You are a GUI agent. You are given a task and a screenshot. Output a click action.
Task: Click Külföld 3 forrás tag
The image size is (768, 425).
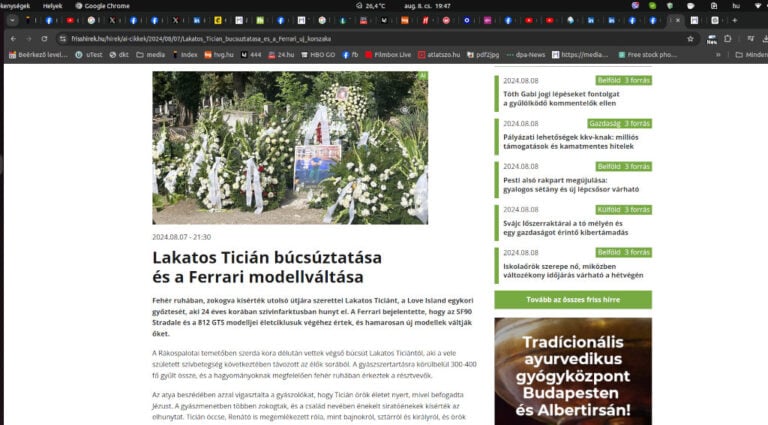click(x=624, y=210)
